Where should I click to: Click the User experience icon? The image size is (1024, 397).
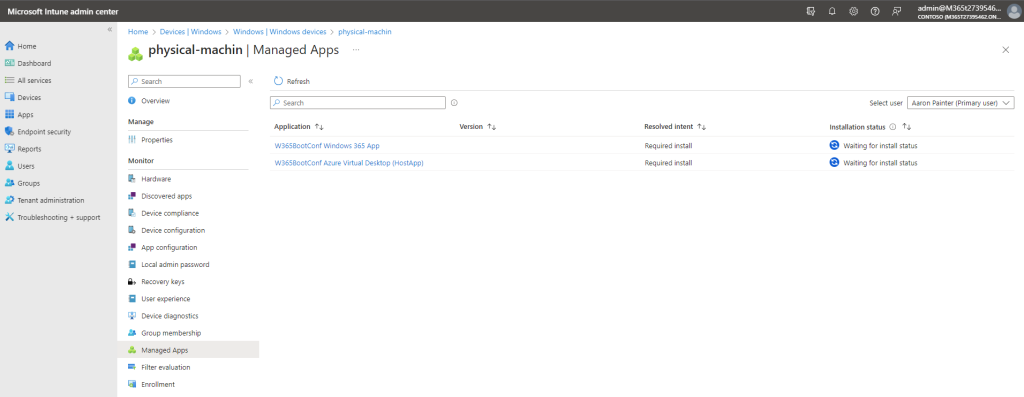click(x=132, y=298)
